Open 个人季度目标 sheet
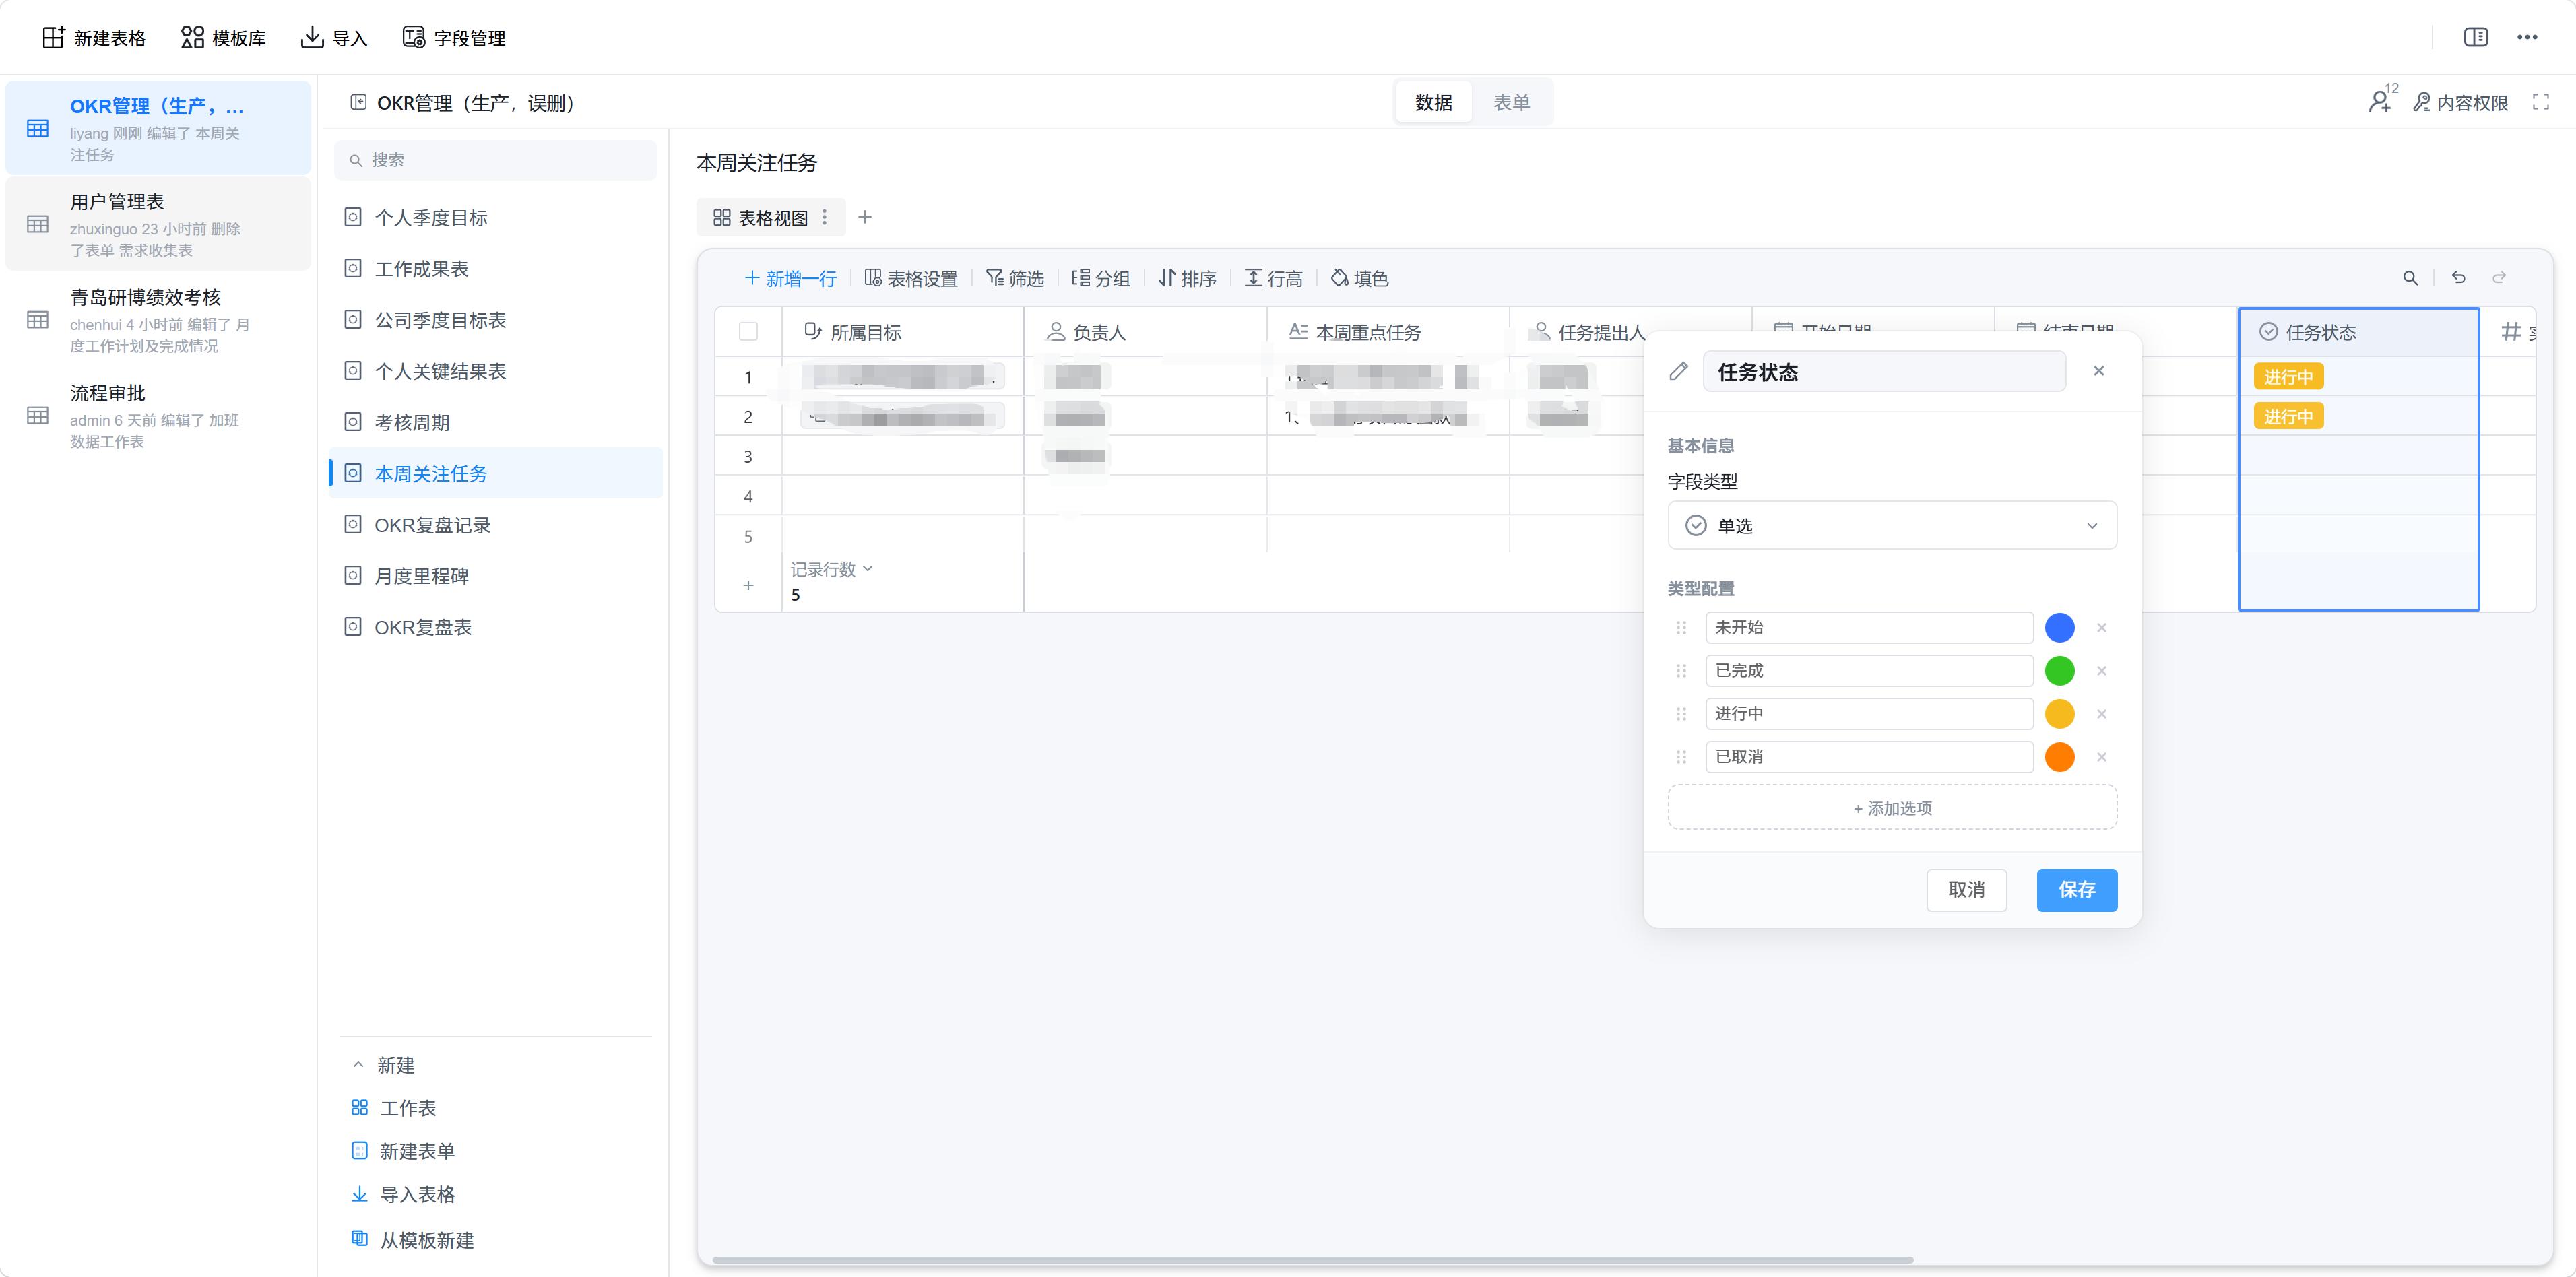Screen dimensions: 2576x1277 [496, 218]
